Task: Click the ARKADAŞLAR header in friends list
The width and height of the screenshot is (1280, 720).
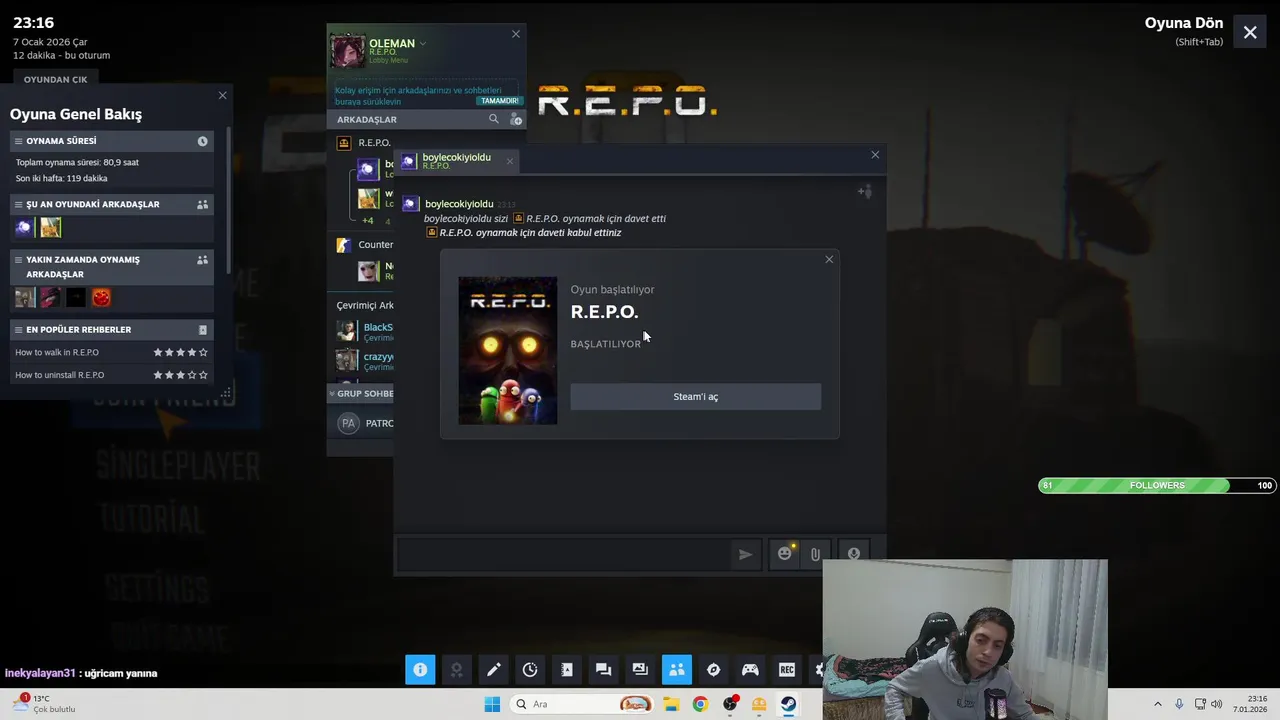Action: (367, 119)
